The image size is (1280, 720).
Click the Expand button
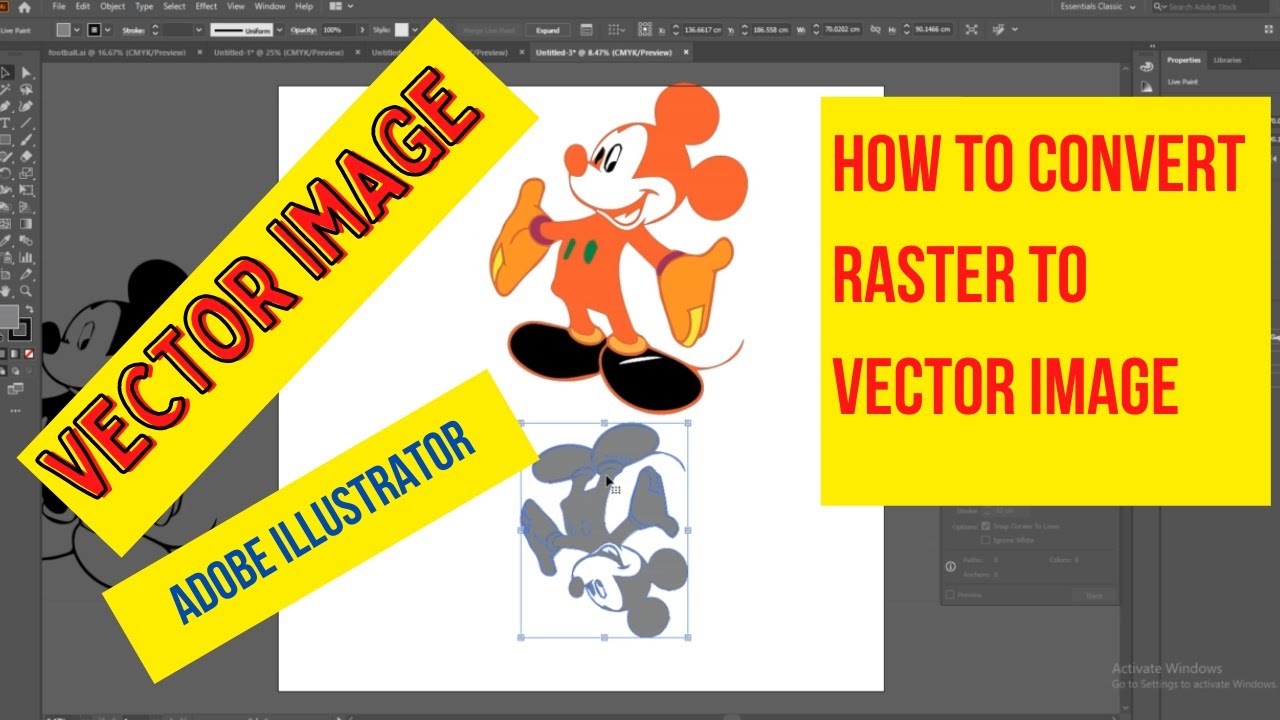tap(547, 30)
